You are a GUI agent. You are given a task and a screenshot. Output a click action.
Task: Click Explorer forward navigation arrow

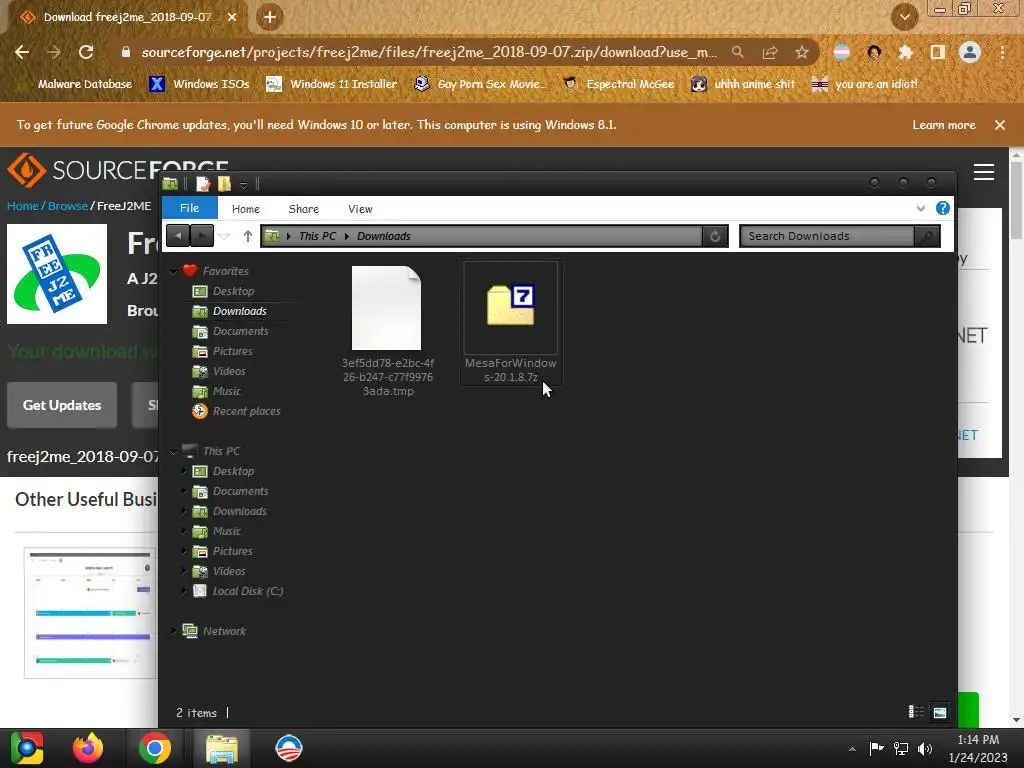pyautogui.click(x=202, y=236)
